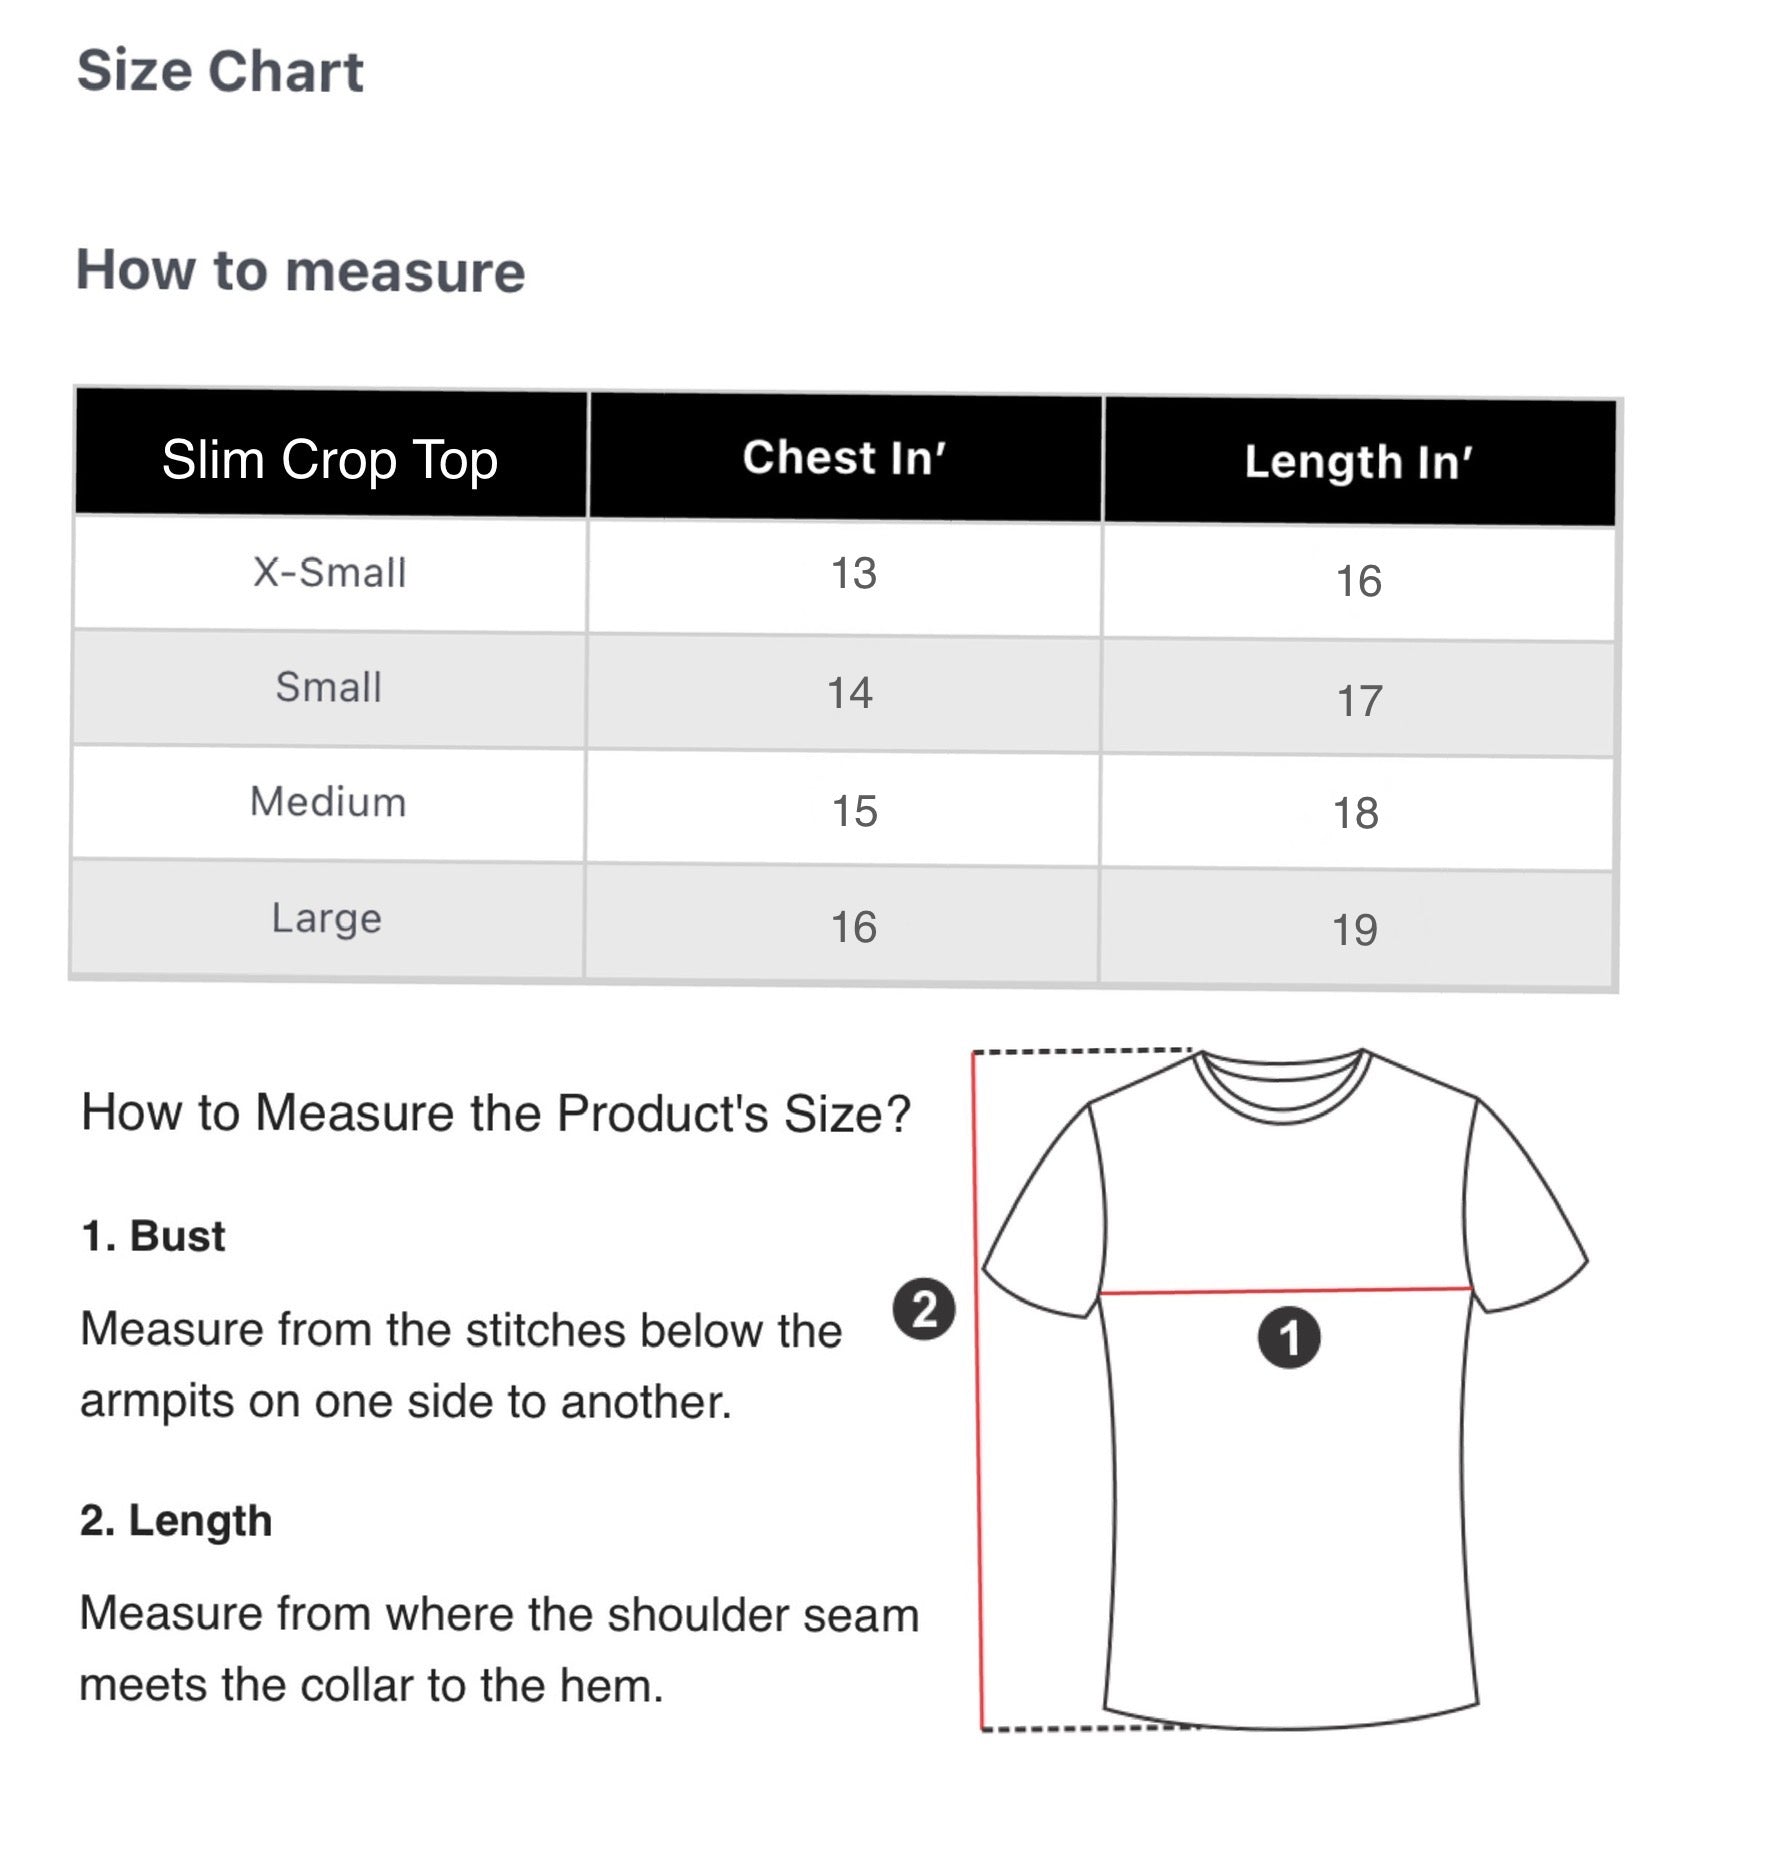1786x1869 pixels.
Task: Click How to Measure the Product's Size text
Action: 496,1113
